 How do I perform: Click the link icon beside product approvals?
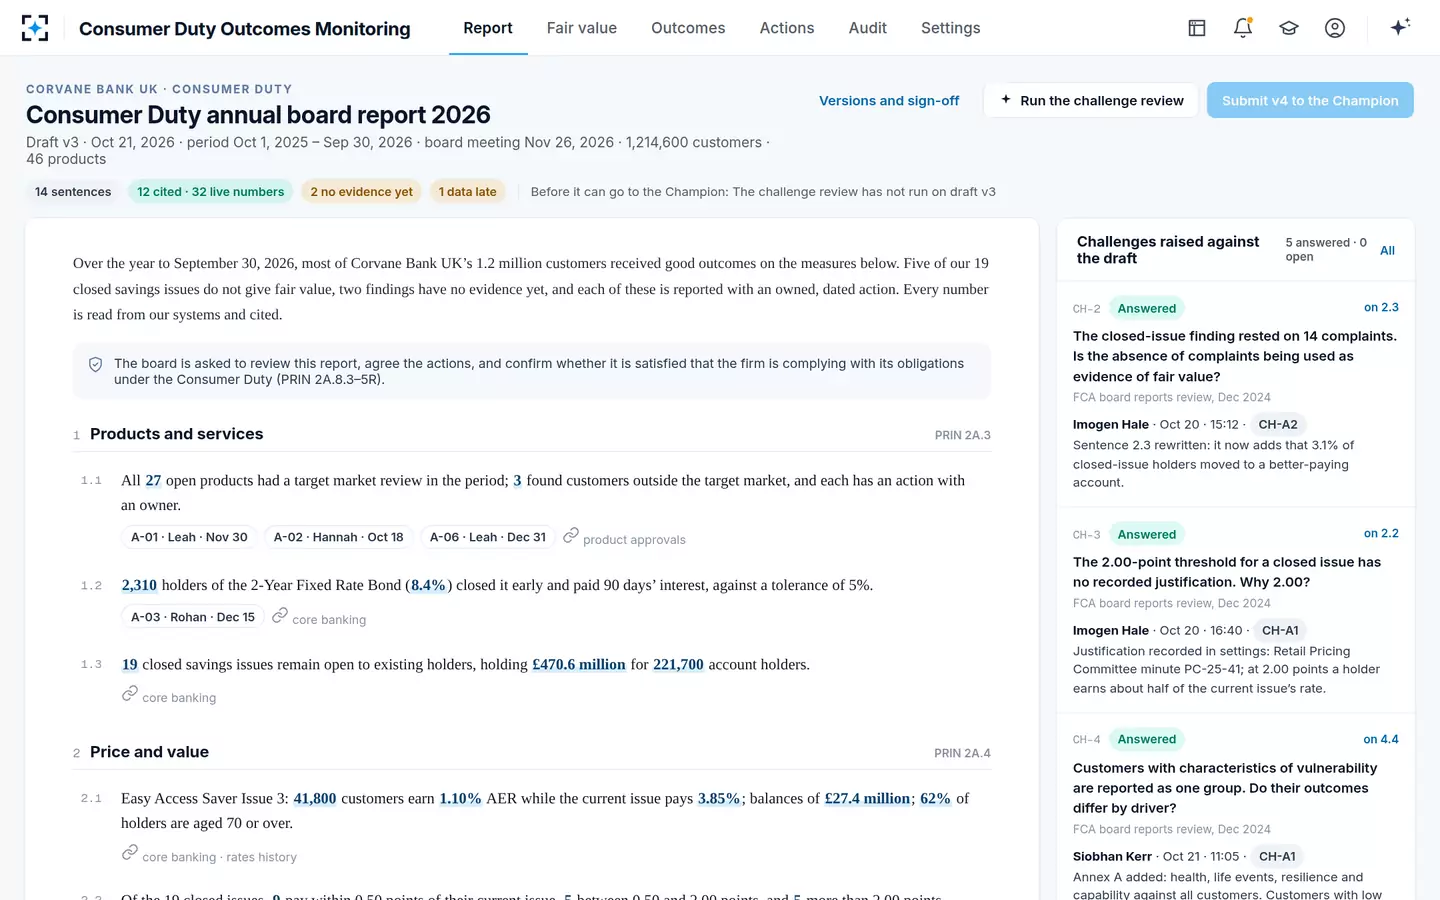tap(571, 536)
